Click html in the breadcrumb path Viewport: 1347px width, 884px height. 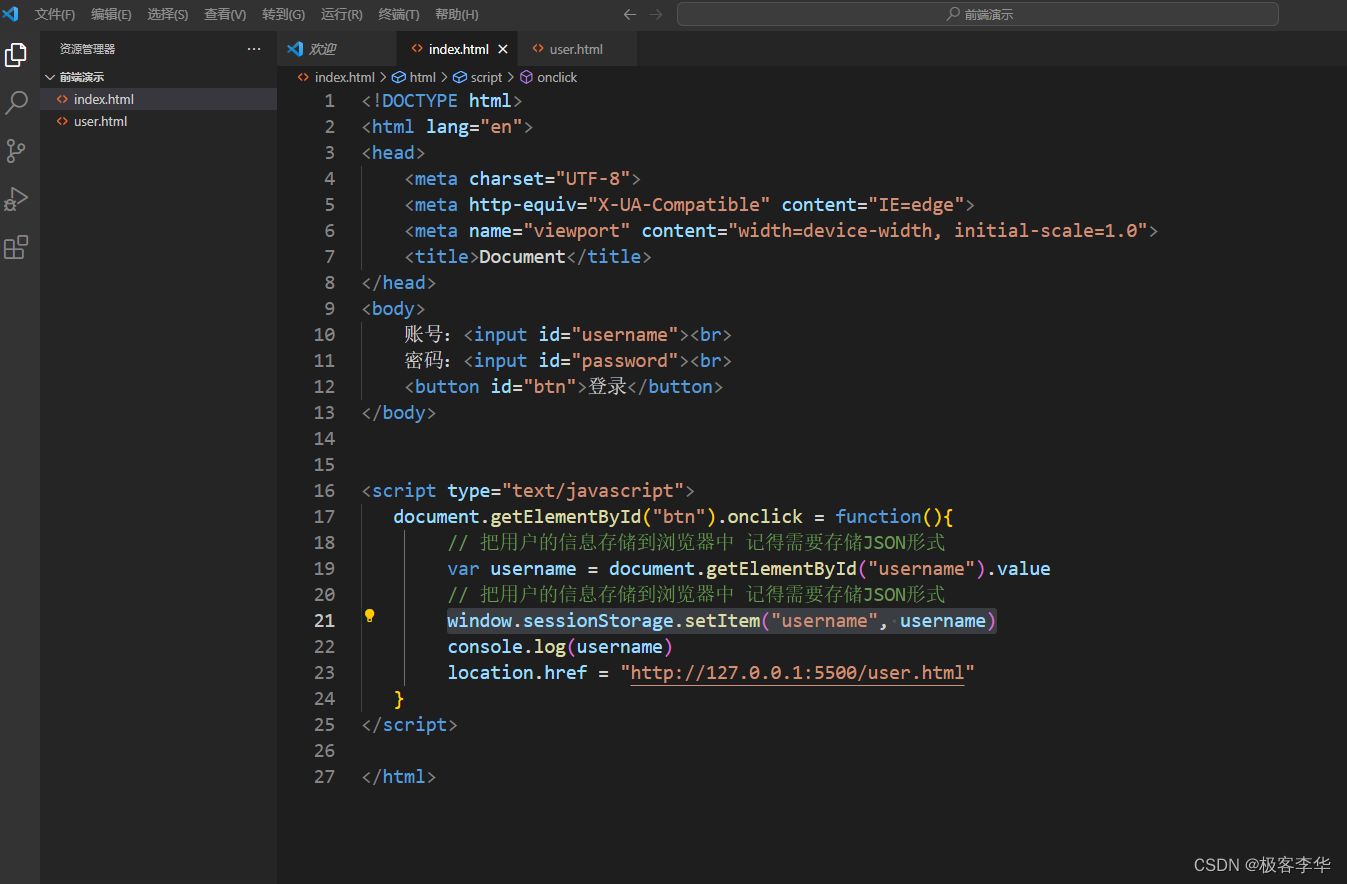point(423,77)
